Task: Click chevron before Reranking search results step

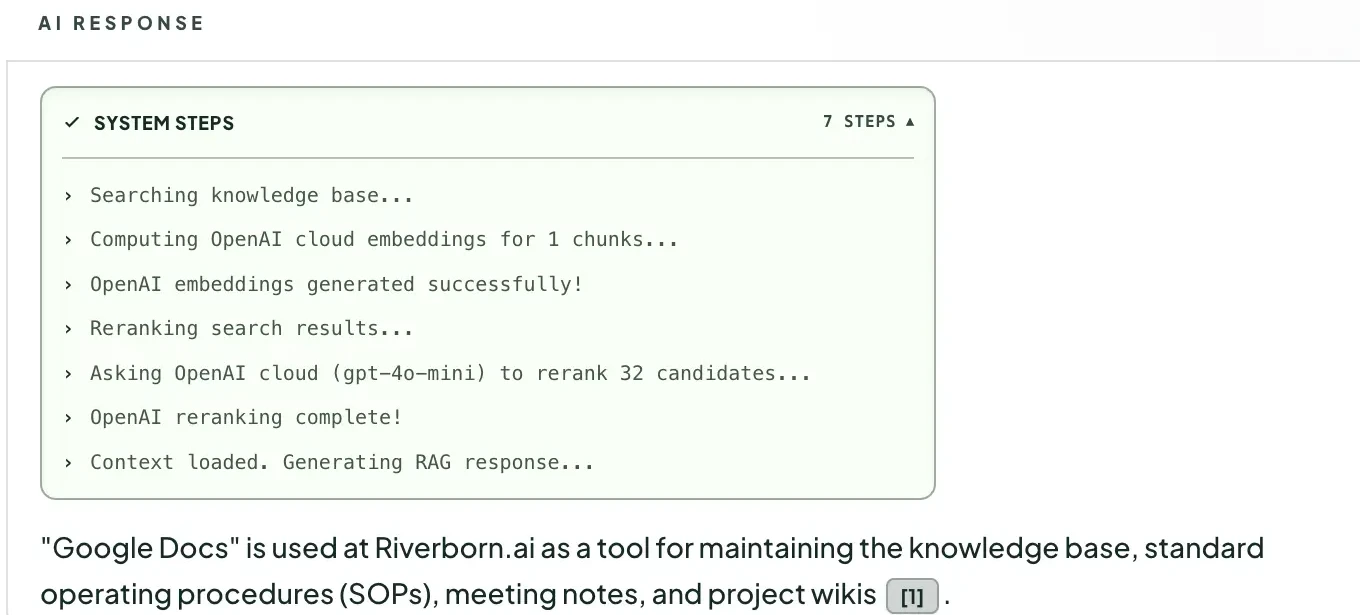Action: pos(68,329)
